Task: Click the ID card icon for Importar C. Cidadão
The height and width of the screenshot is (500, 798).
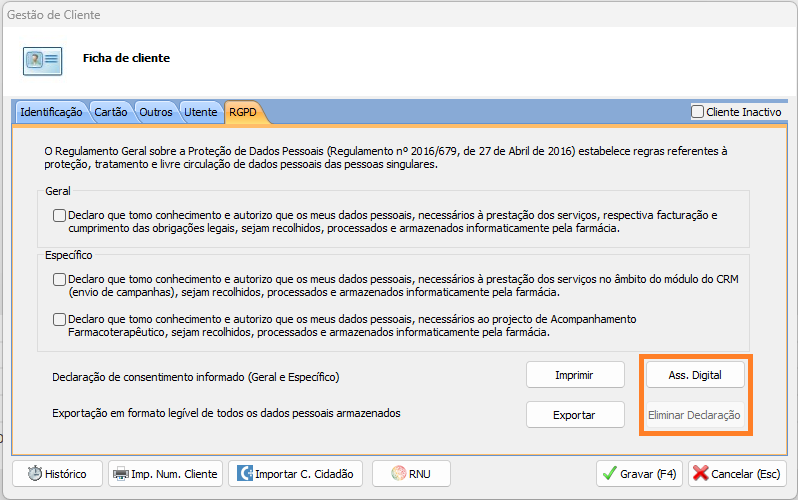Action: [x=243, y=474]
